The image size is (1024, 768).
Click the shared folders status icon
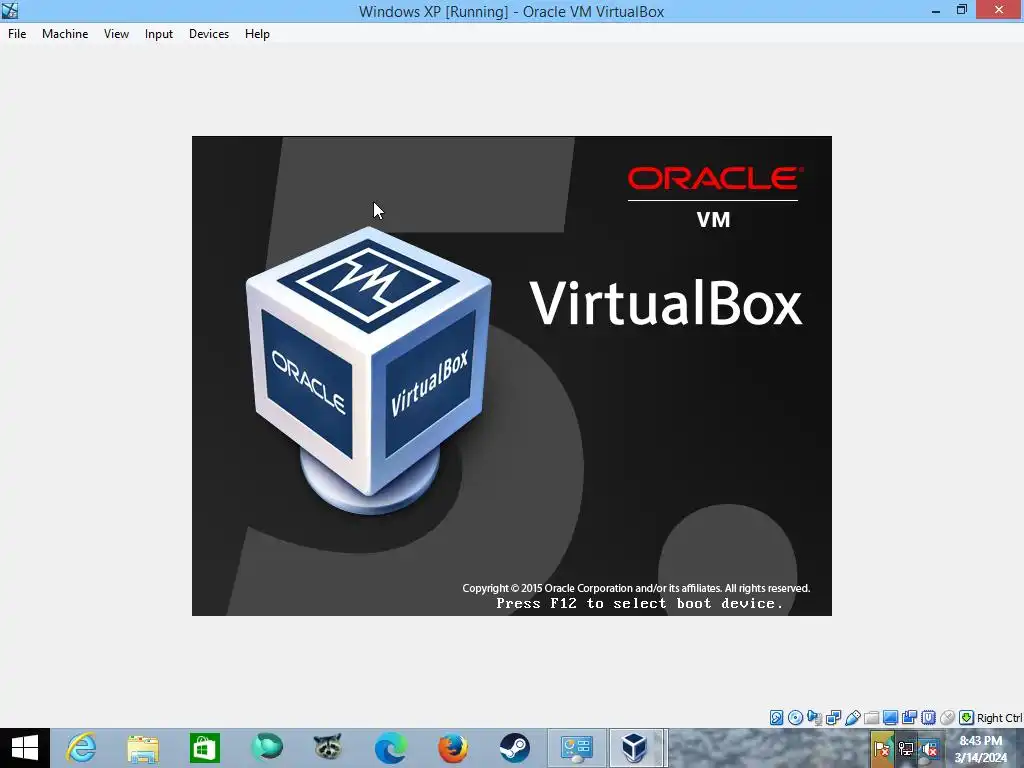point(871,718)
